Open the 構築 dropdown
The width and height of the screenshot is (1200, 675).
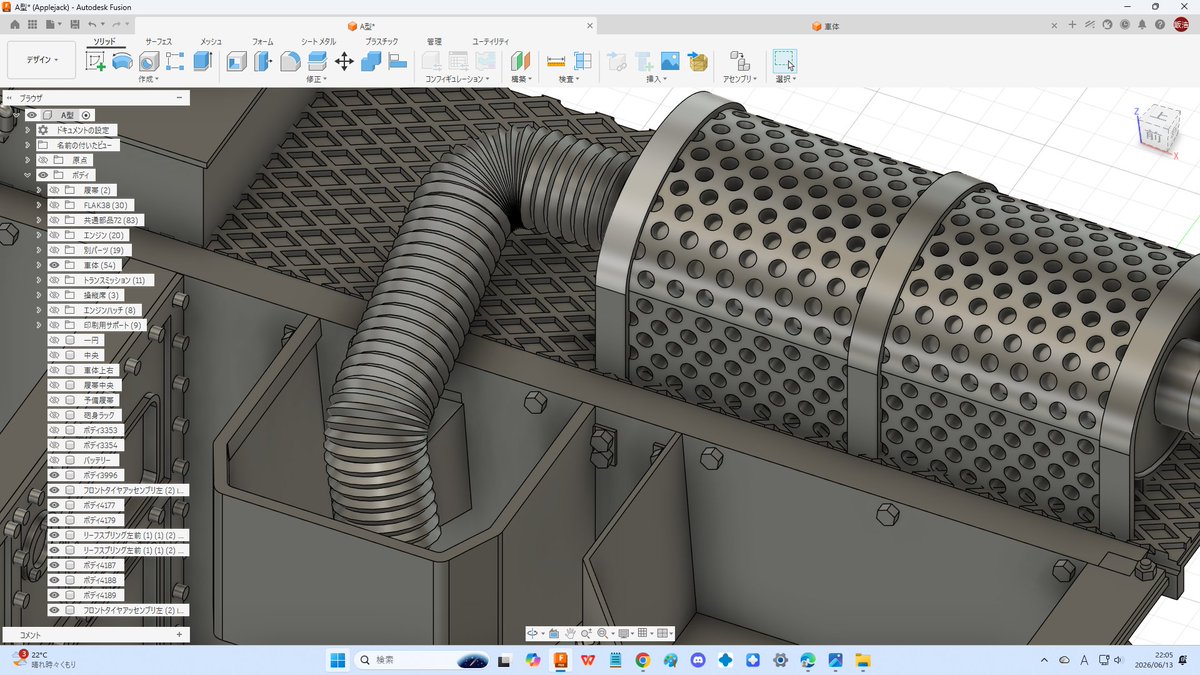point(521,79)
